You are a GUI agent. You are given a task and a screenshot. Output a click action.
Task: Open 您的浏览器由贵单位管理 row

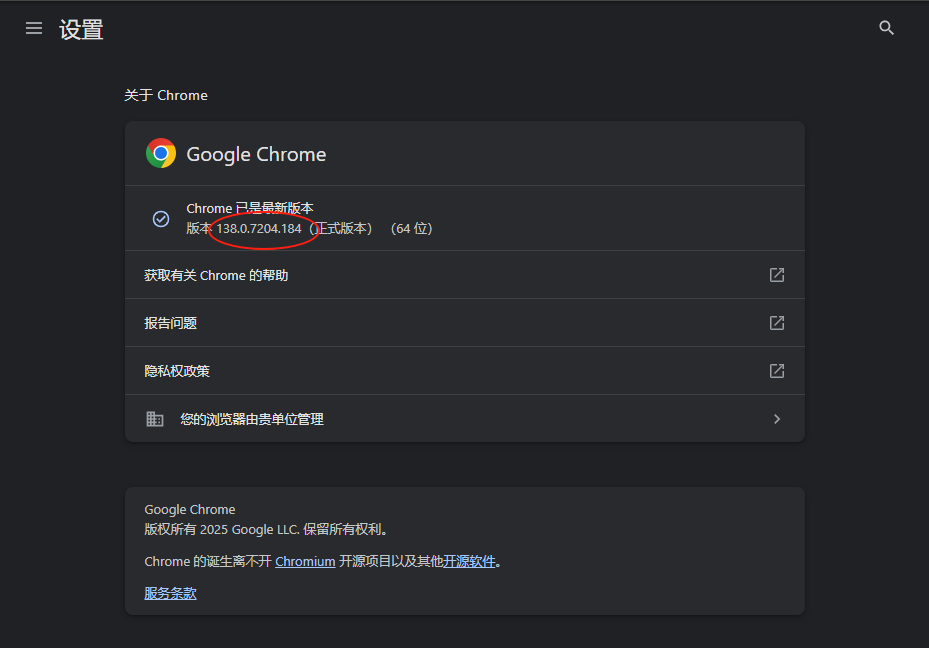pyautogui.click(x=464, y=419)
